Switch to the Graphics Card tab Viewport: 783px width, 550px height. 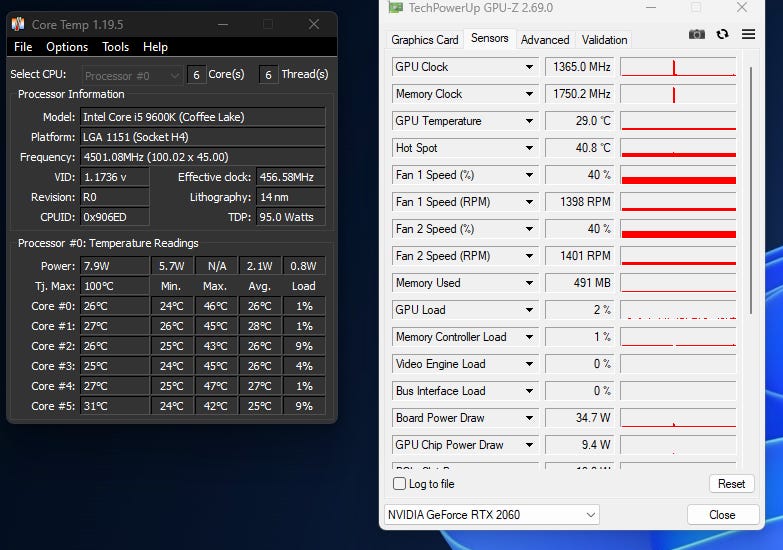[424, 40]
